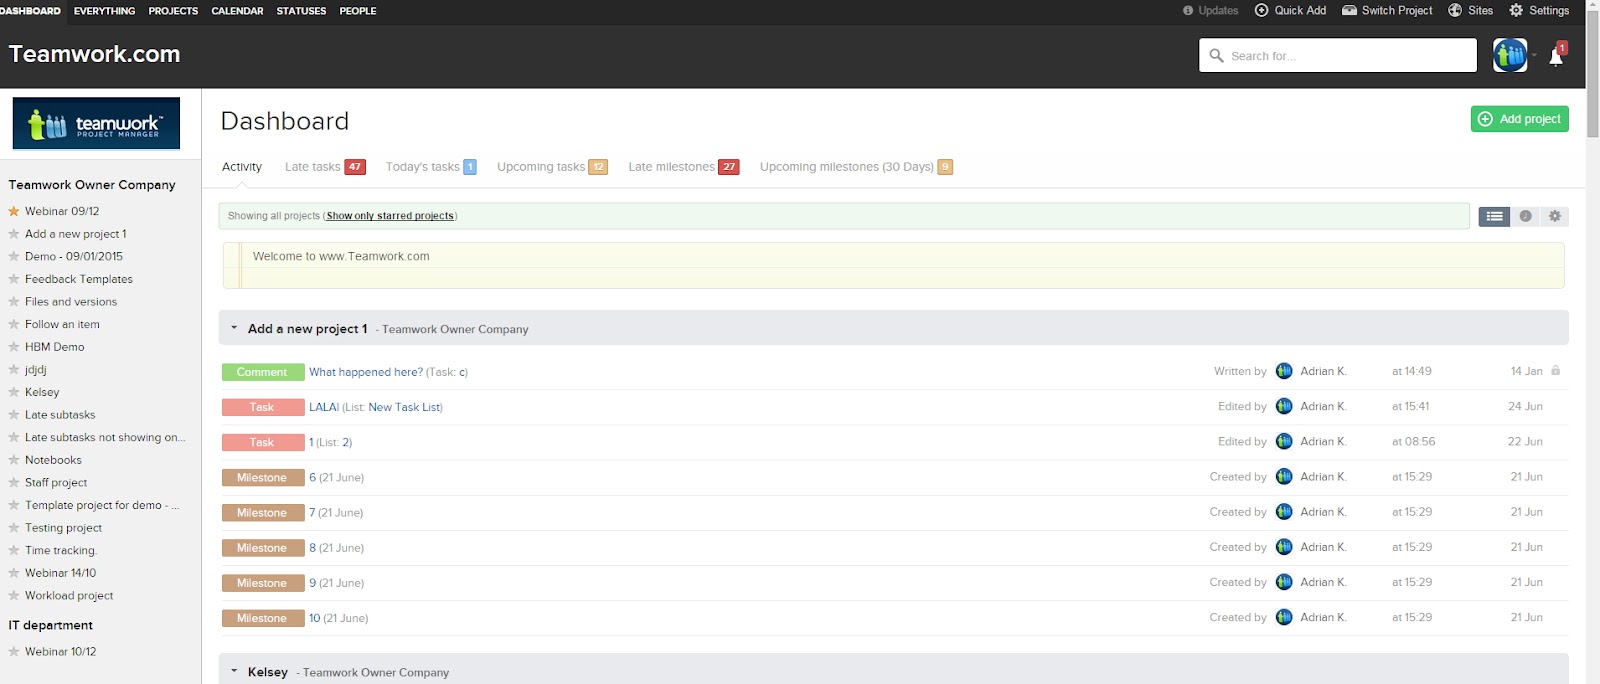Unstar the Webinar 09/12 project

14,211
